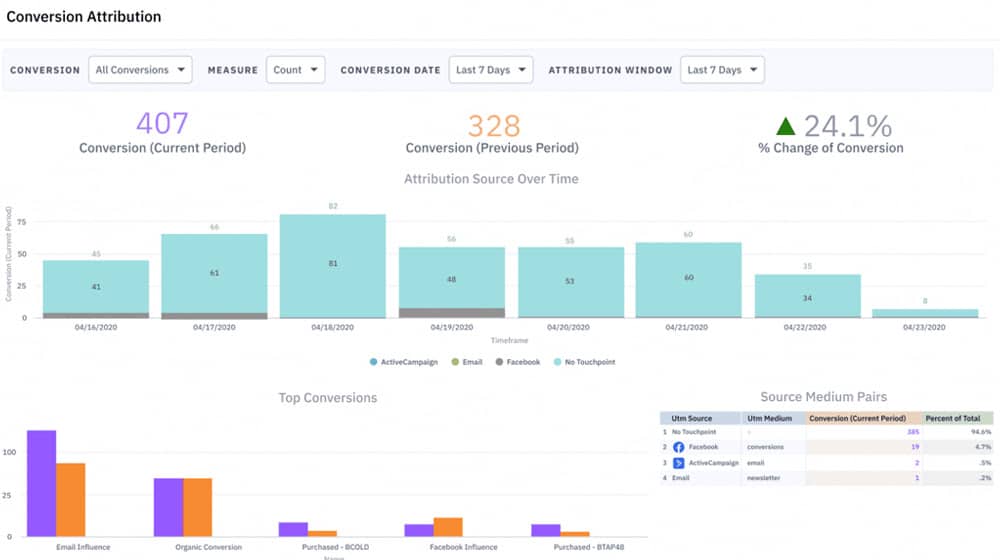1000x560 pixels.
Task: Sort by Utm Medium column header
Action: tap(769, 418)
